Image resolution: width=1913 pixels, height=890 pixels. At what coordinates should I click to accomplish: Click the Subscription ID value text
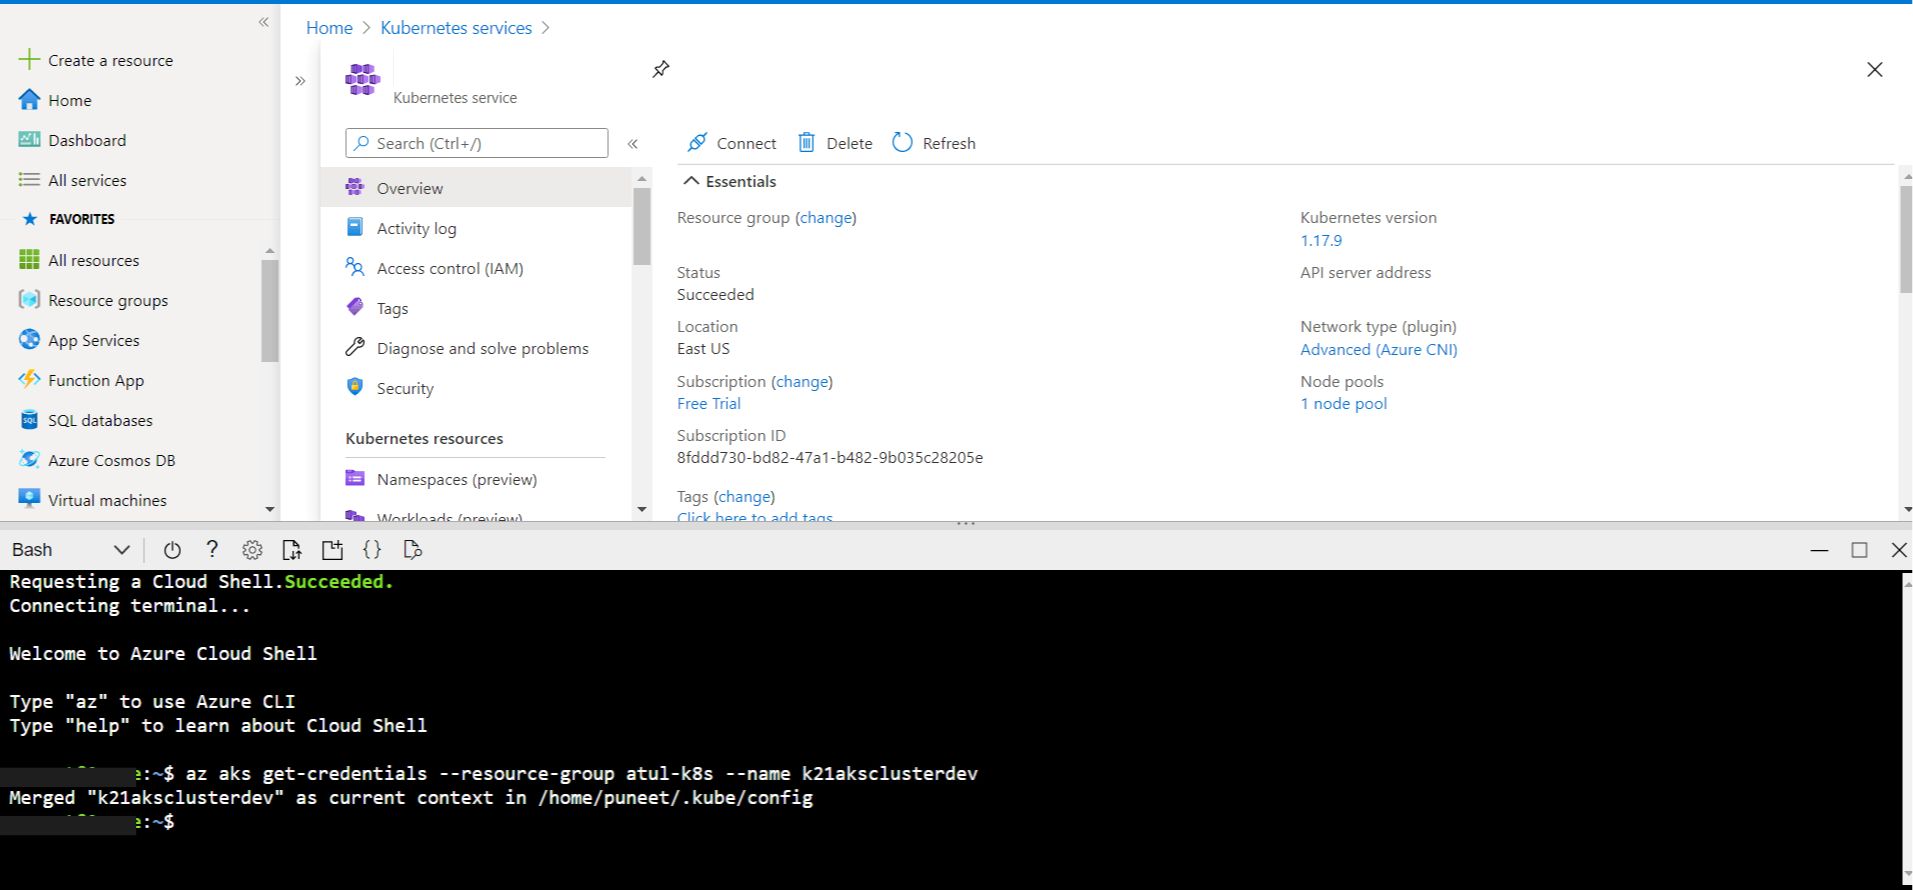coord(830,458)
